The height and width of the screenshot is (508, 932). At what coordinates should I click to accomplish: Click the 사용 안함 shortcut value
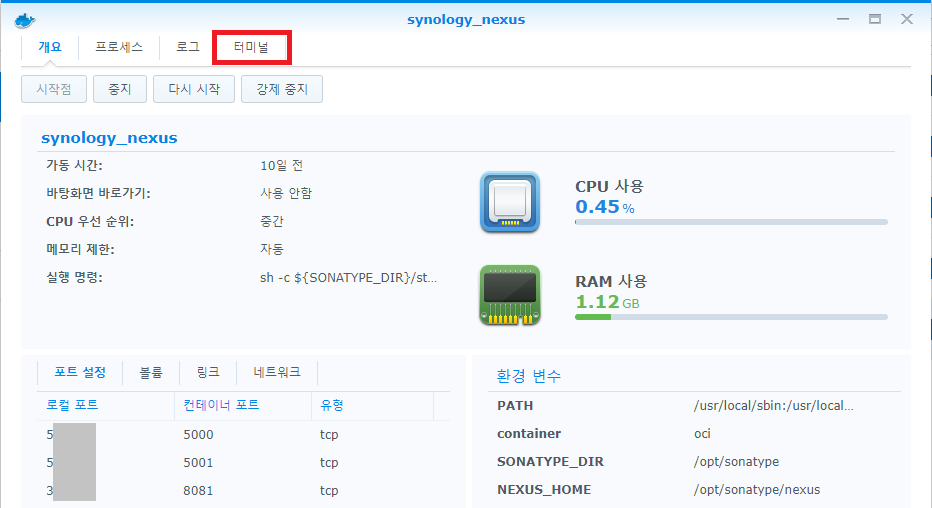[x=286, y=194]
